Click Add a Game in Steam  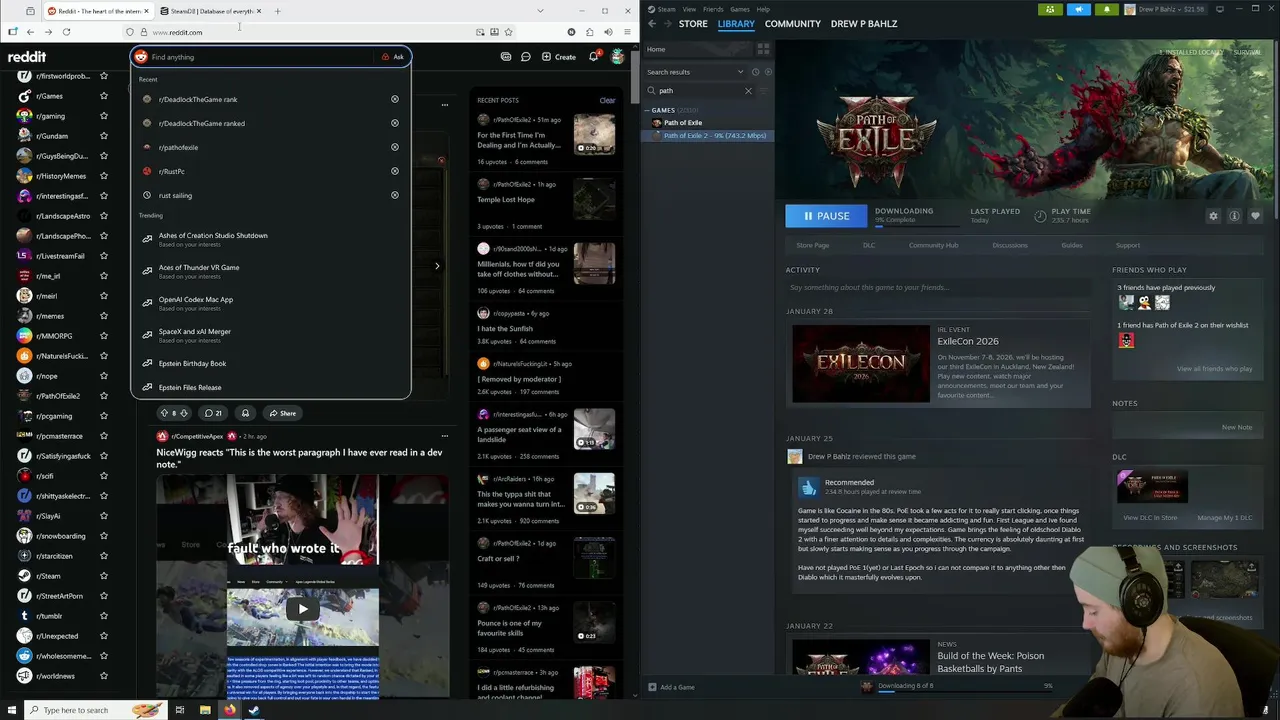tap(671, 687)
